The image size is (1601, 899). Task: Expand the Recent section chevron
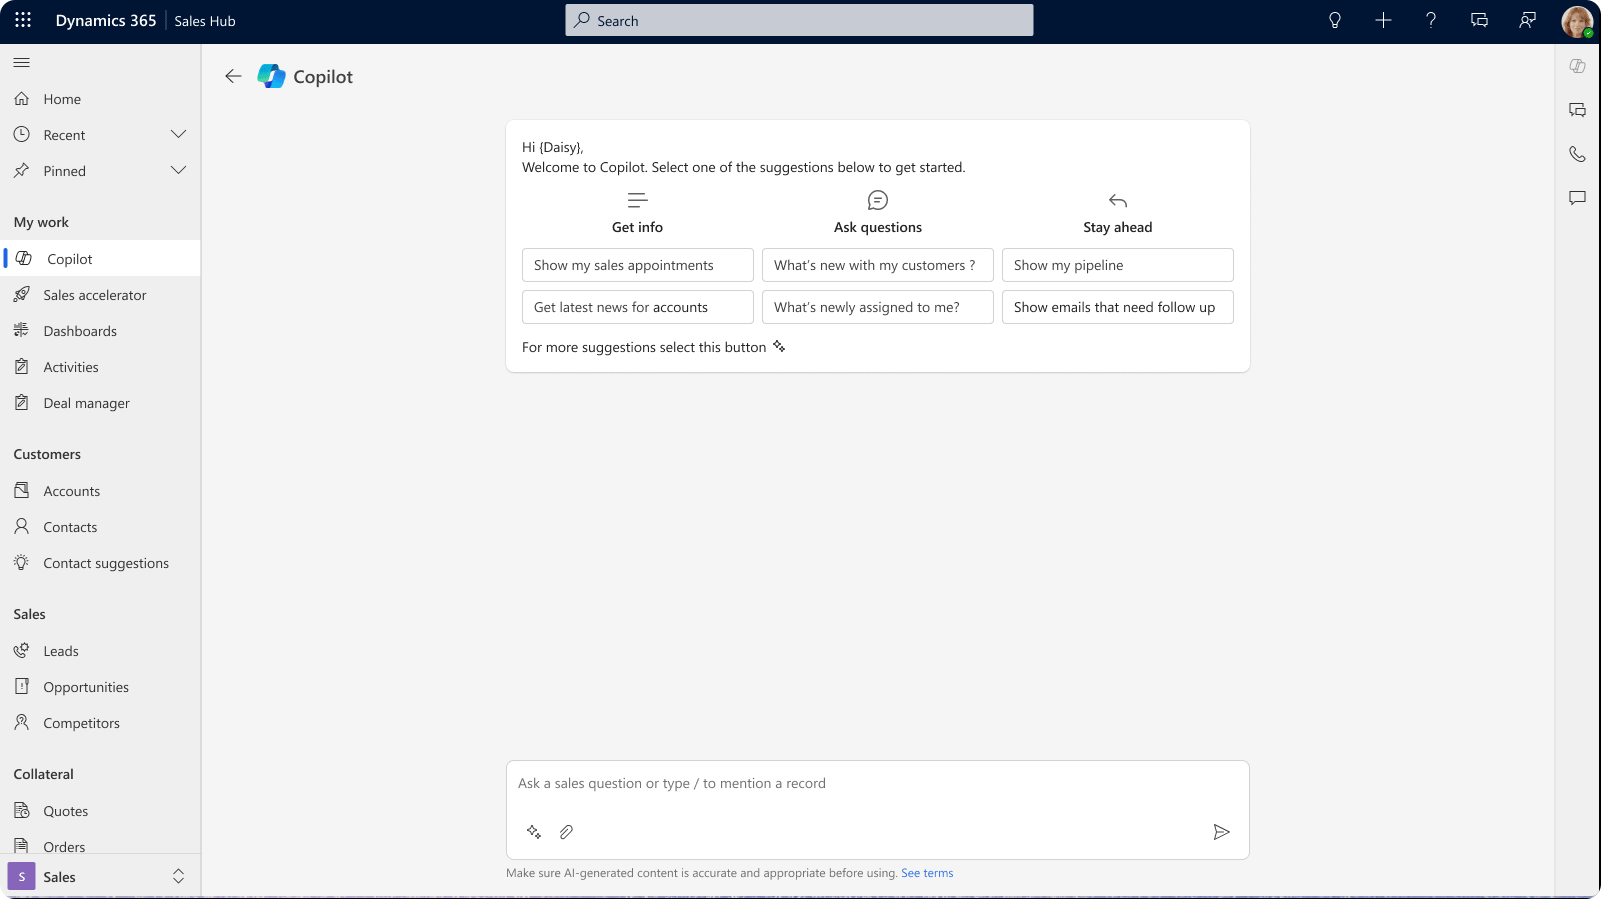[x=178, y=135]
